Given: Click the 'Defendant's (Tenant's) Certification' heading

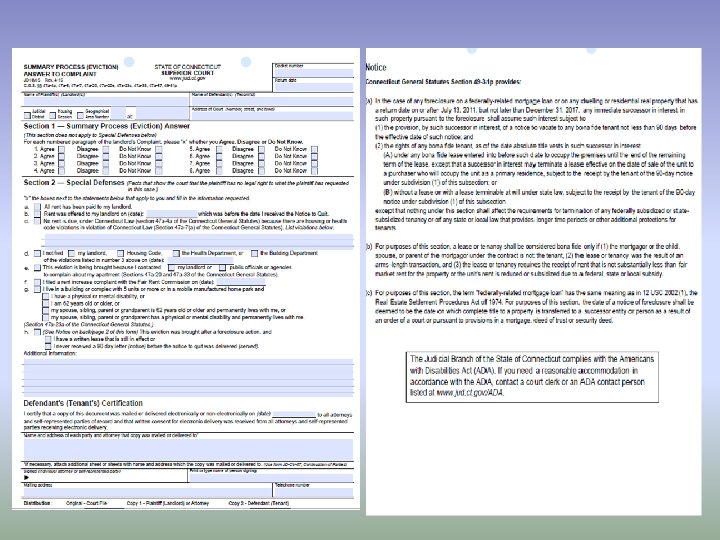Looking at the screenshot, I should pyautogui.click(x=83, y=403).
